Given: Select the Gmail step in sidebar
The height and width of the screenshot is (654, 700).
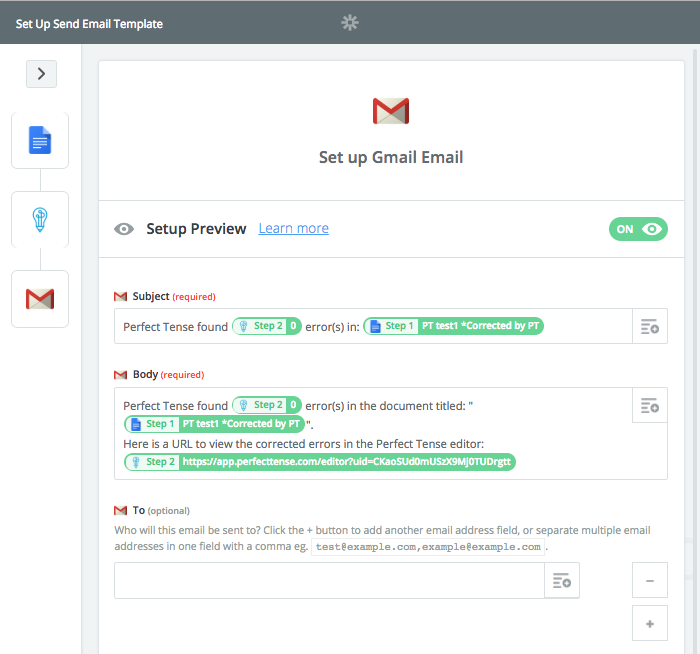Looking at the screenshot, I should [x=40, y=299].
